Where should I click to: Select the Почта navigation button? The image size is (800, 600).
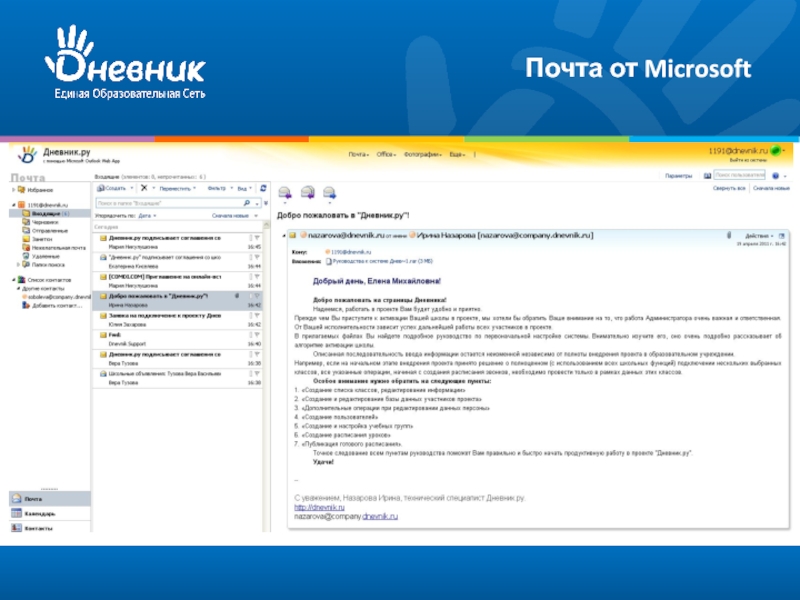tap(49, 498)
